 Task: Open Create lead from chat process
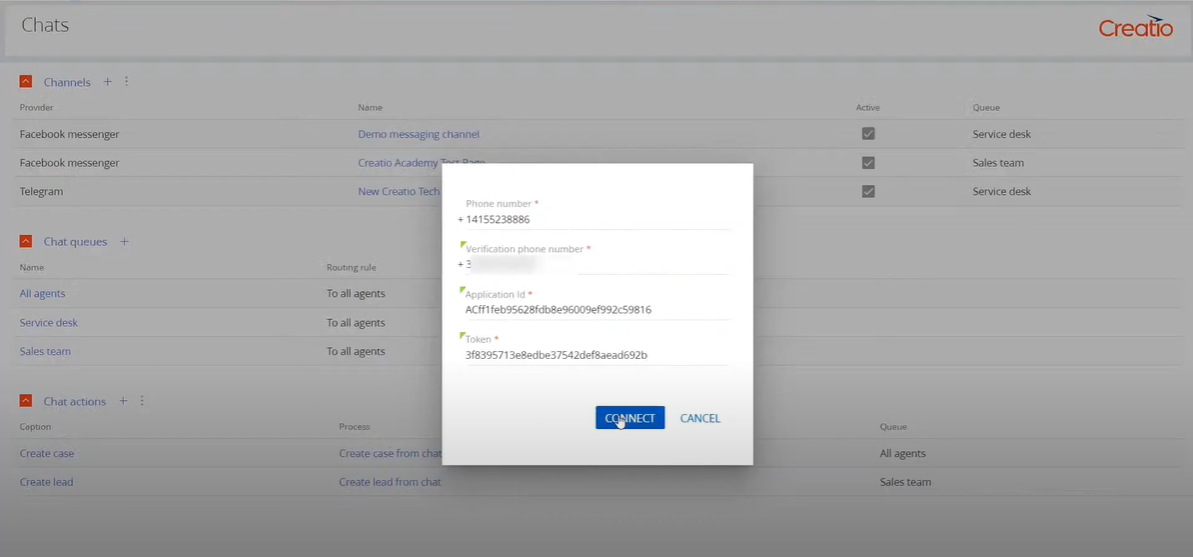[390, 482]
